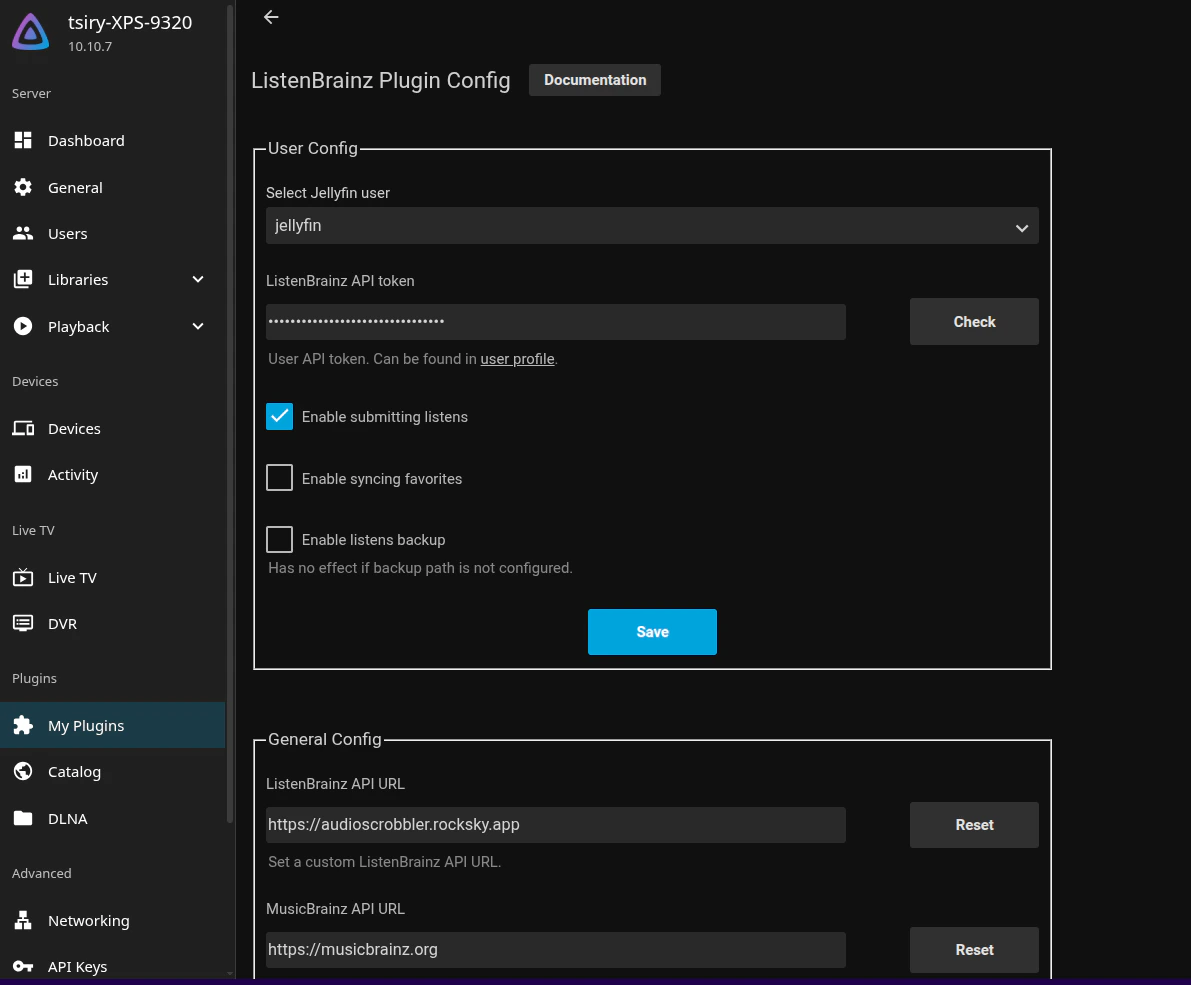Uncheck Enable submitting listens
This screenshot has height=985, width=1191.
[x=280, y=416]
